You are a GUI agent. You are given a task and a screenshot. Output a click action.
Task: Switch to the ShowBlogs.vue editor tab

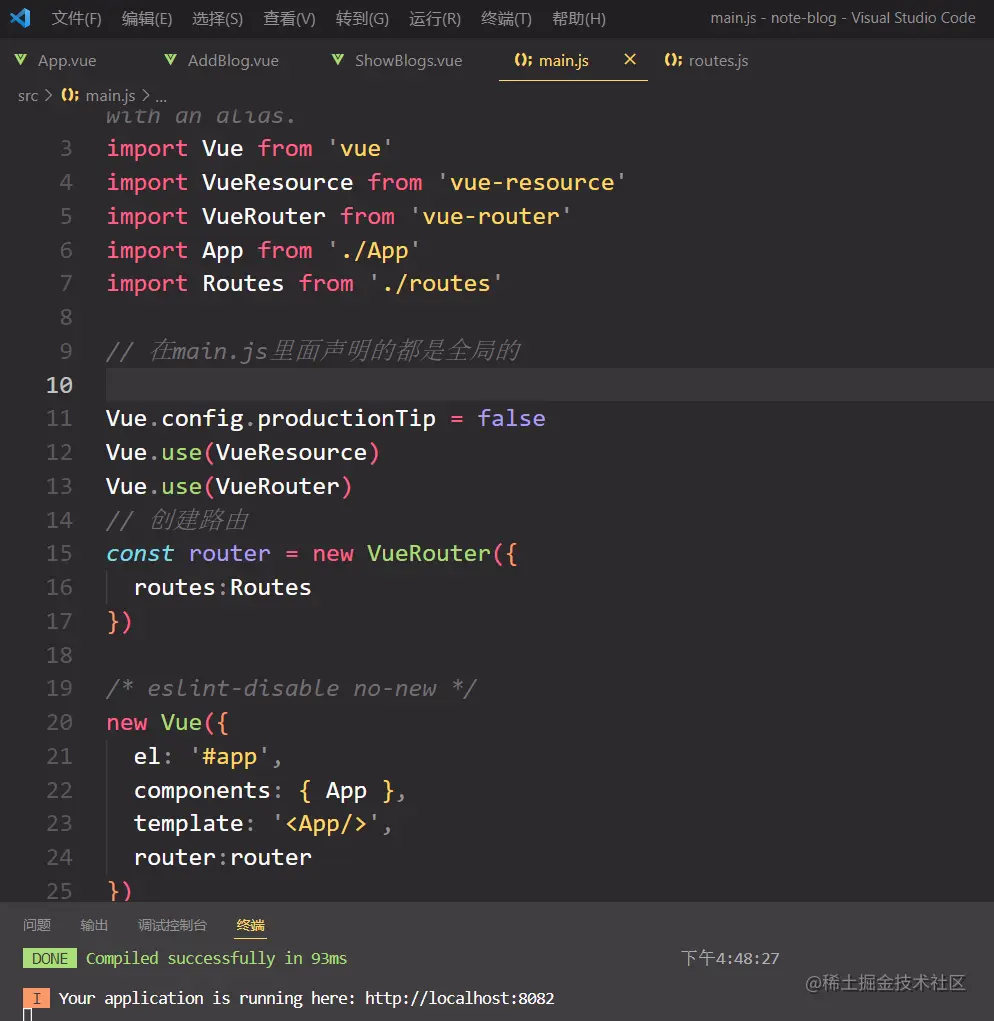tap(408, 61)
